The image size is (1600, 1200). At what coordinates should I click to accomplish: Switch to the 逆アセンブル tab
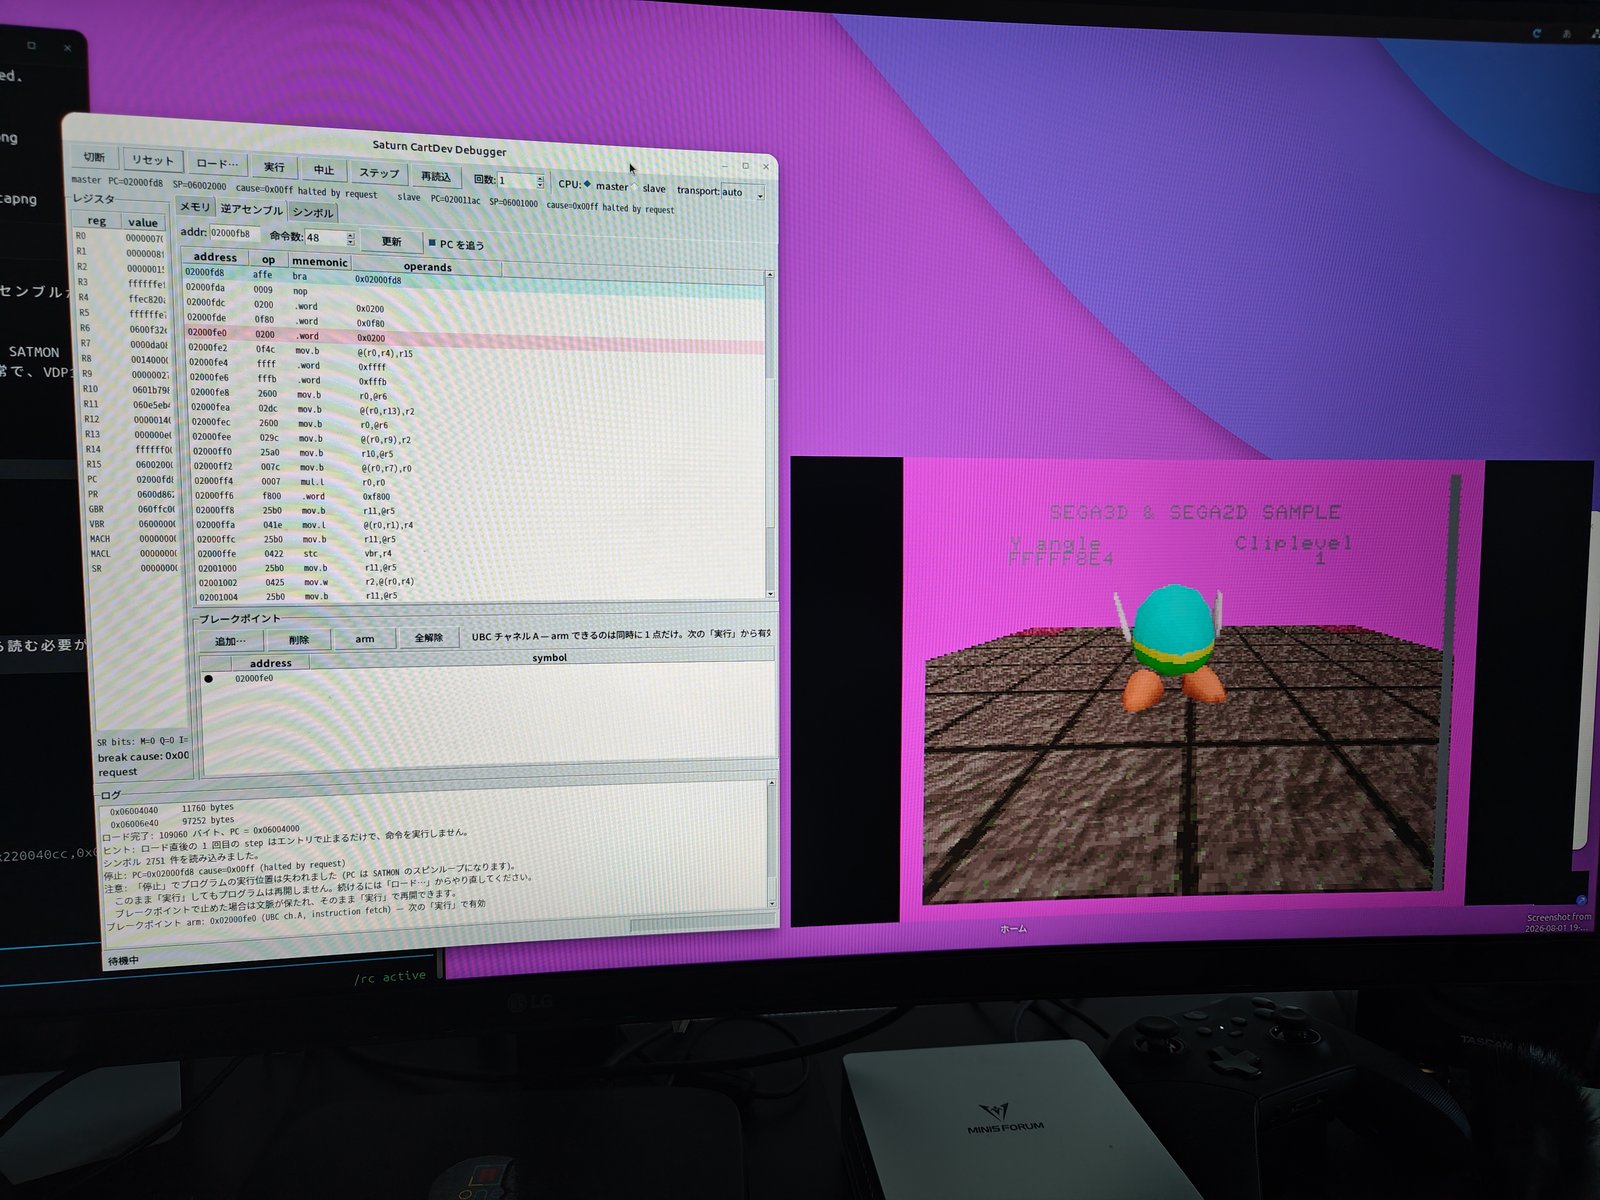tap(251, 210)
